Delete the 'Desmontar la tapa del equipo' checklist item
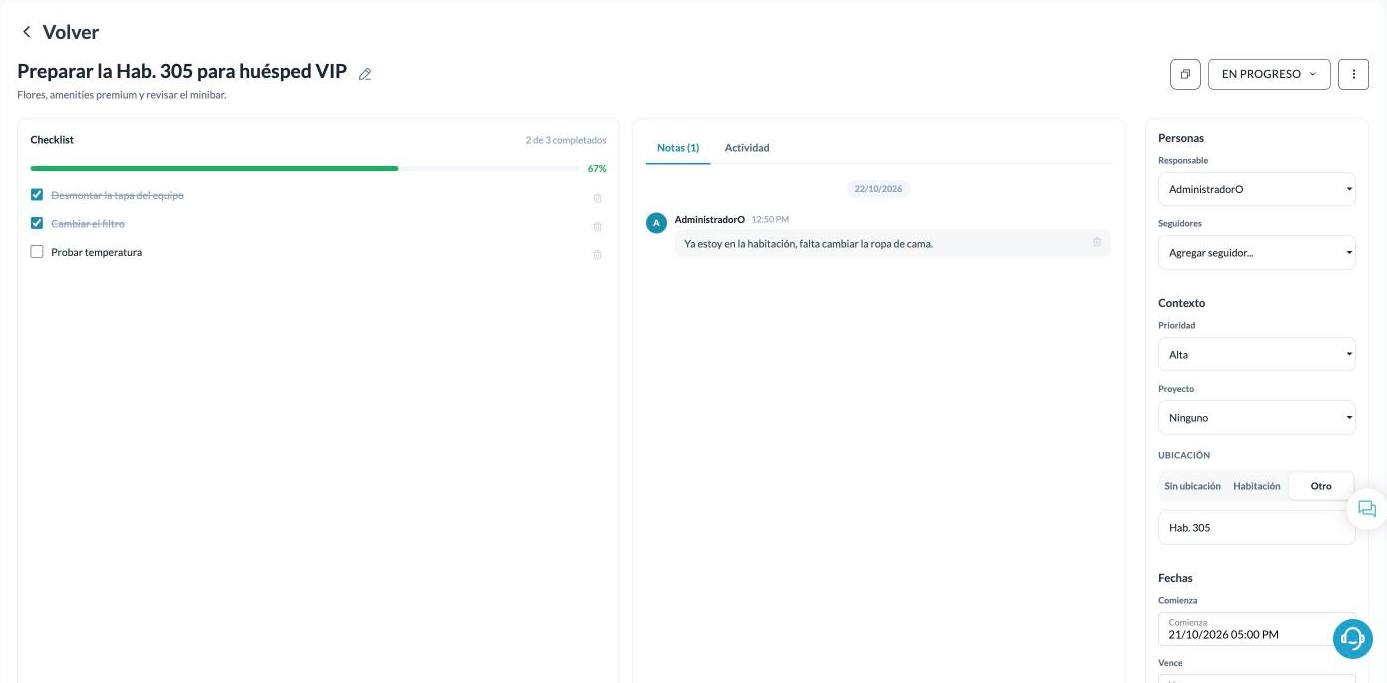Screen dimensions: 1387x683 click(598, 198)
